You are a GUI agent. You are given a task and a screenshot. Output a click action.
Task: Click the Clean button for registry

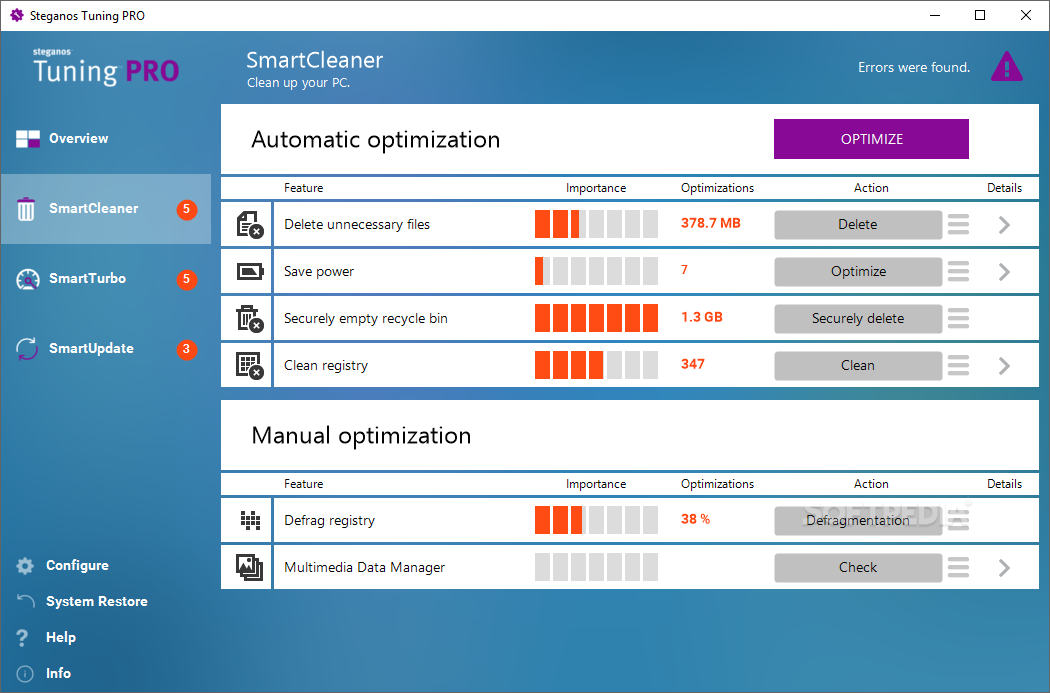point(858,366)
